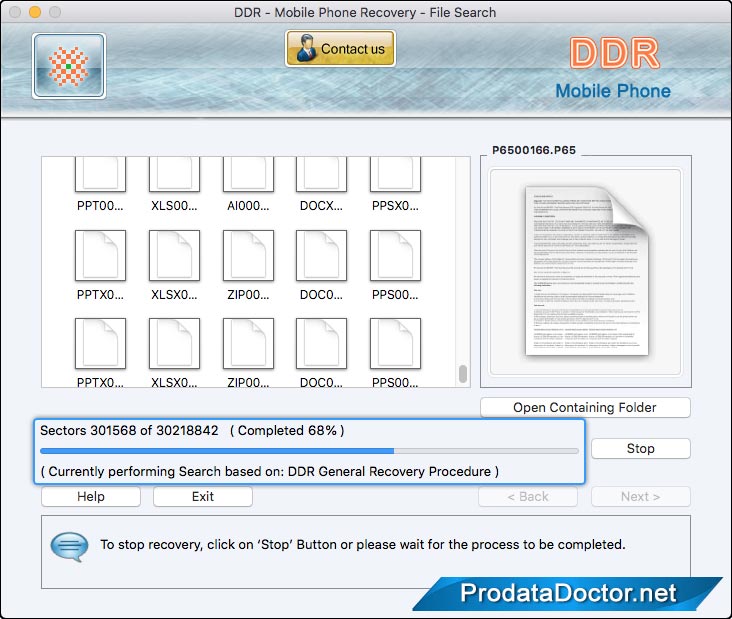Select the PPT00... file icon
The image size is (732, 619).
pos(100,174)
